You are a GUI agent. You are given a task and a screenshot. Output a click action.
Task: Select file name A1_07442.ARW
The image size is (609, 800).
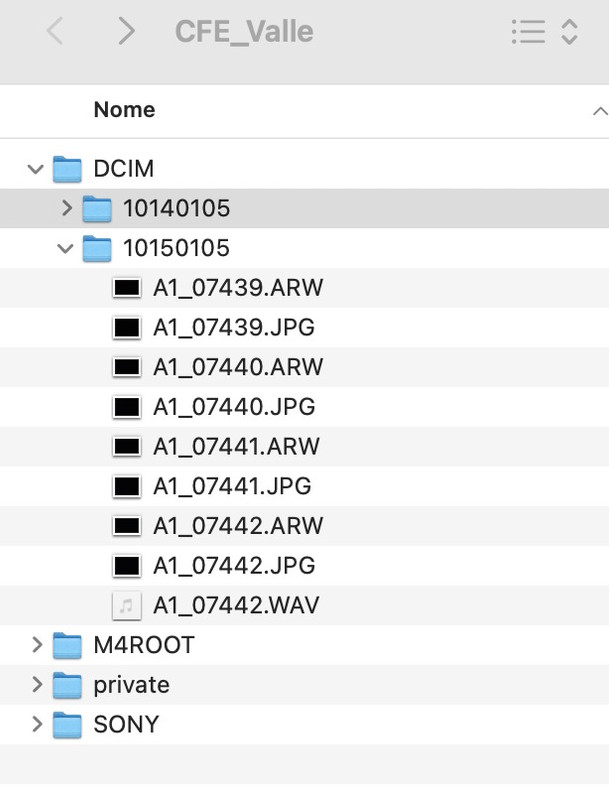pos(238,526)
